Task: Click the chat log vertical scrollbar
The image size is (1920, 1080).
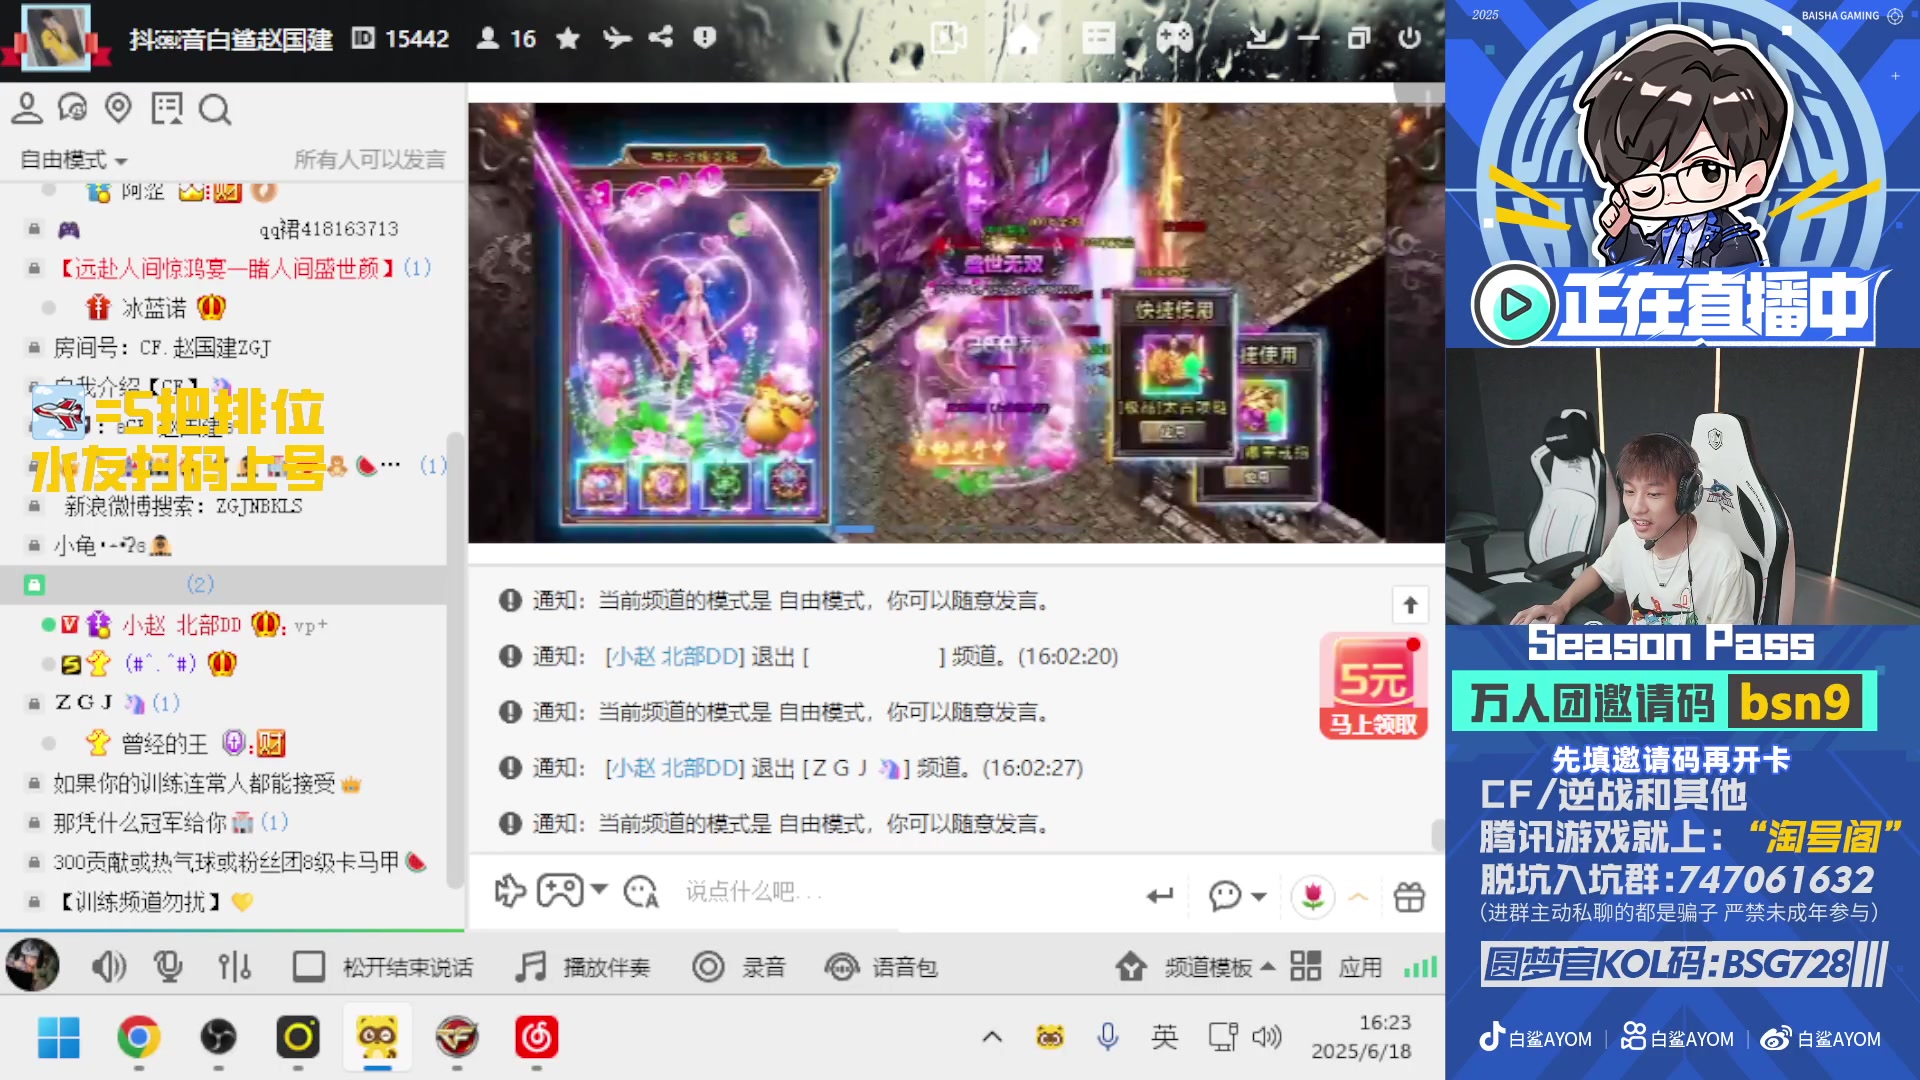Action: click(x=1437, y=835)
